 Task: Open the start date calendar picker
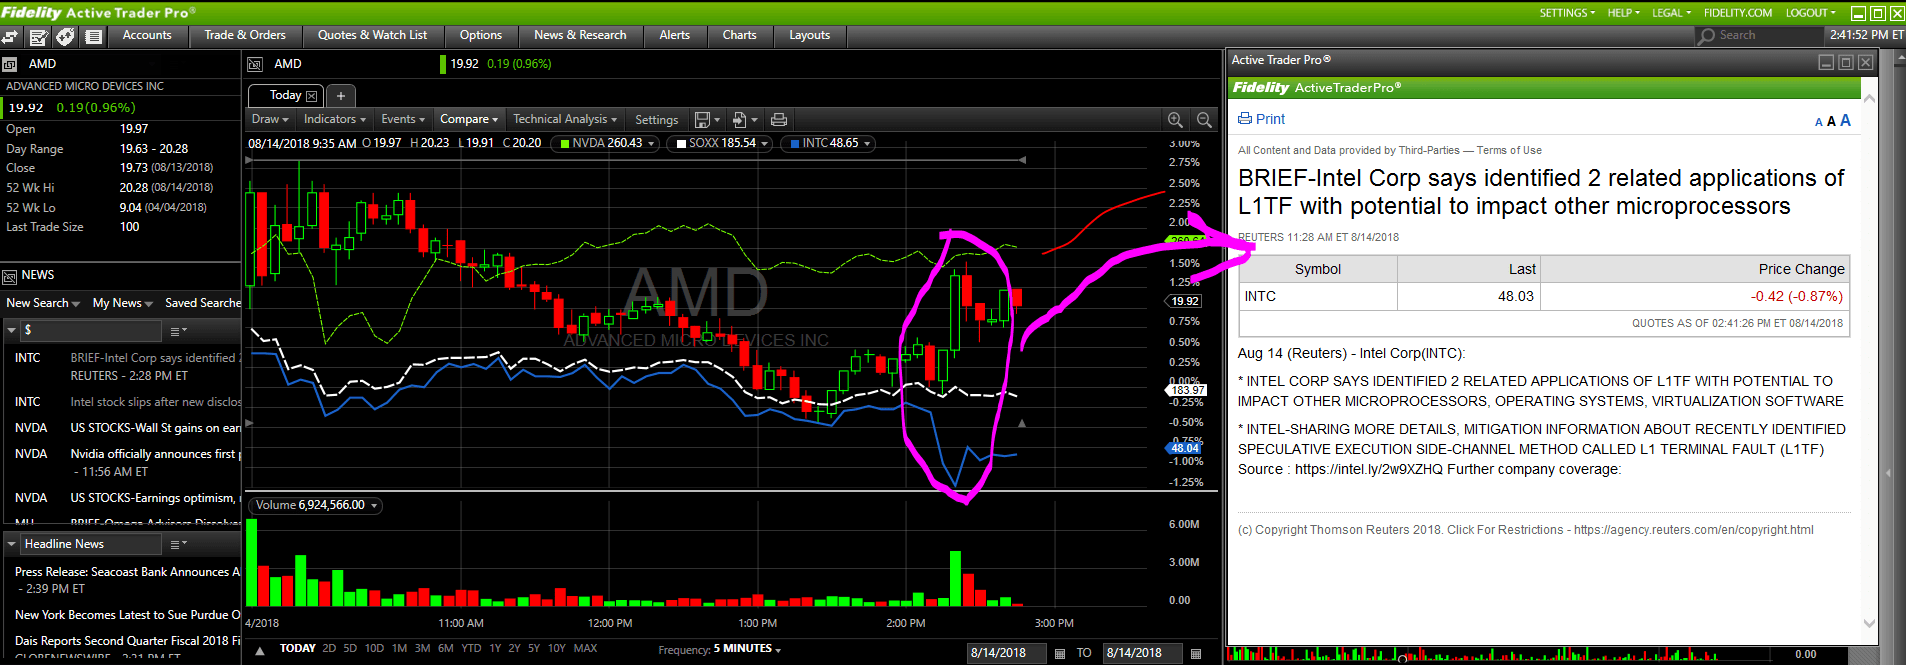click(x=1060, y=653)
